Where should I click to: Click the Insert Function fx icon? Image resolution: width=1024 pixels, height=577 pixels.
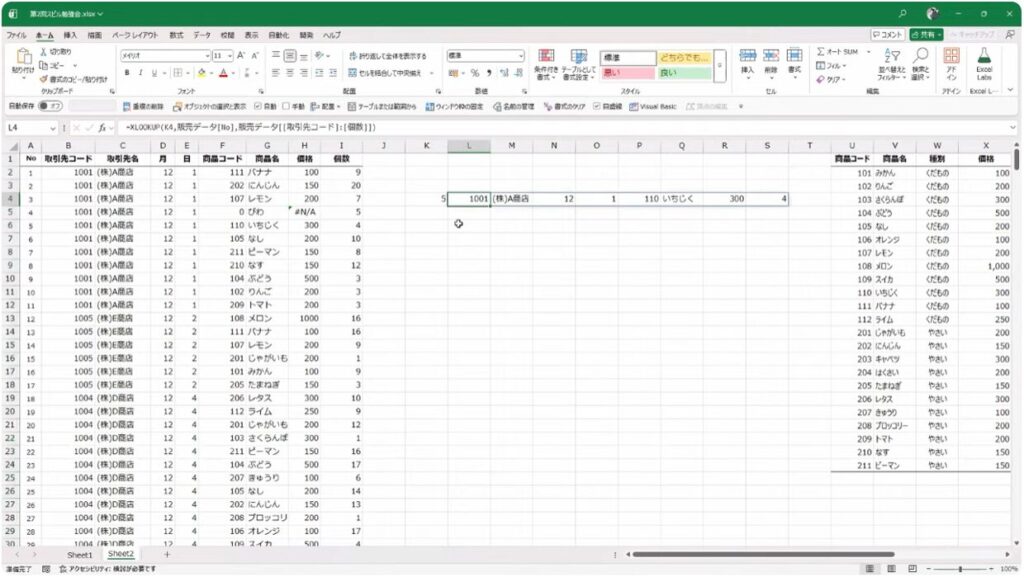pos(102,128)
